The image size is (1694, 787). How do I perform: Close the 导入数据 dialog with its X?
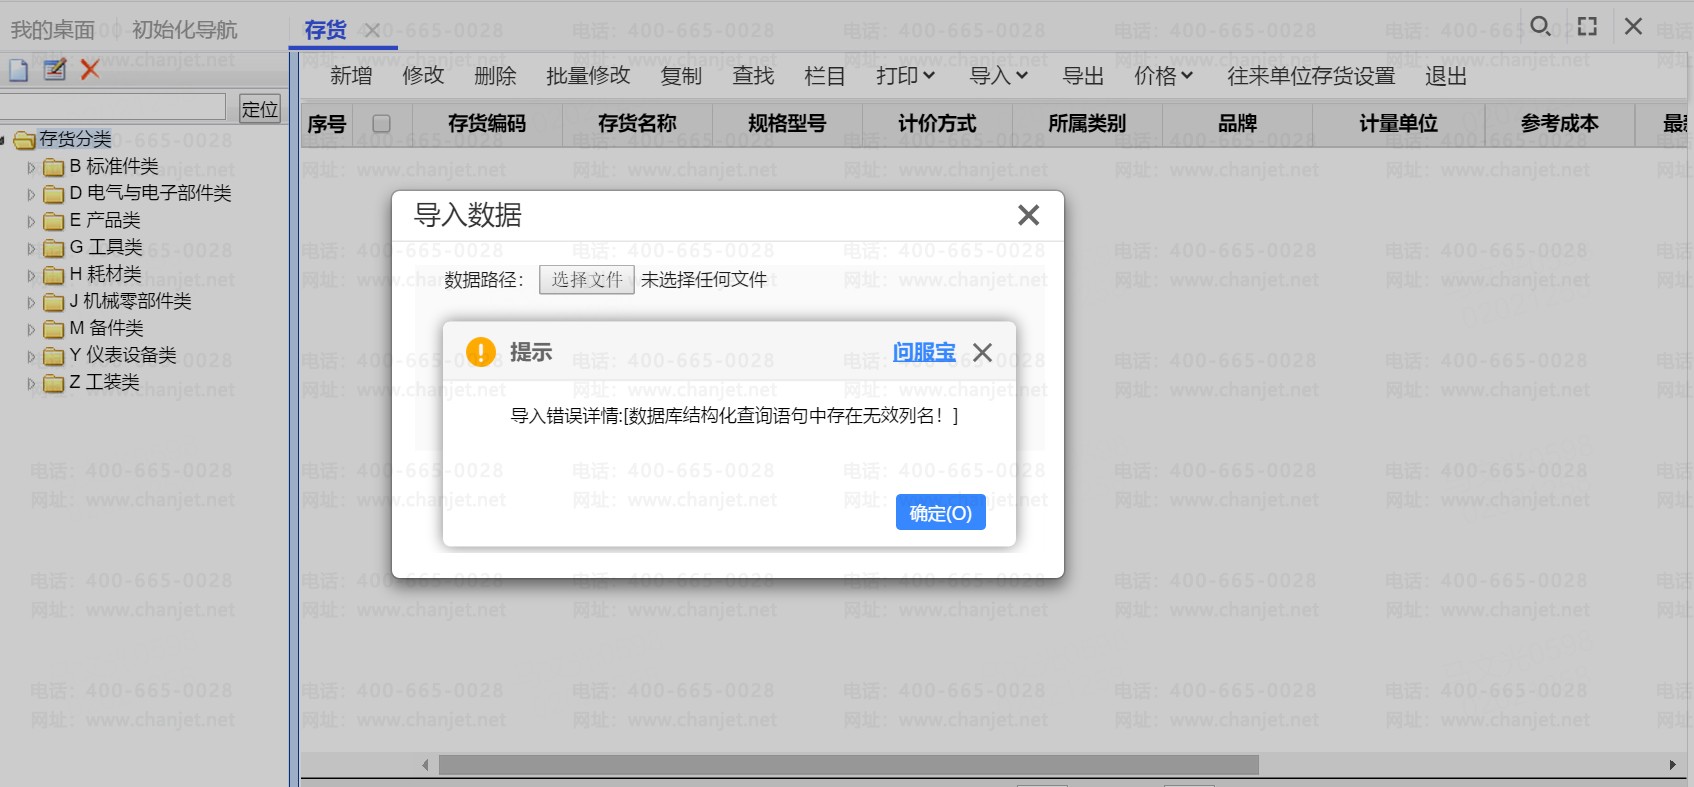(x=1028, y=215)
